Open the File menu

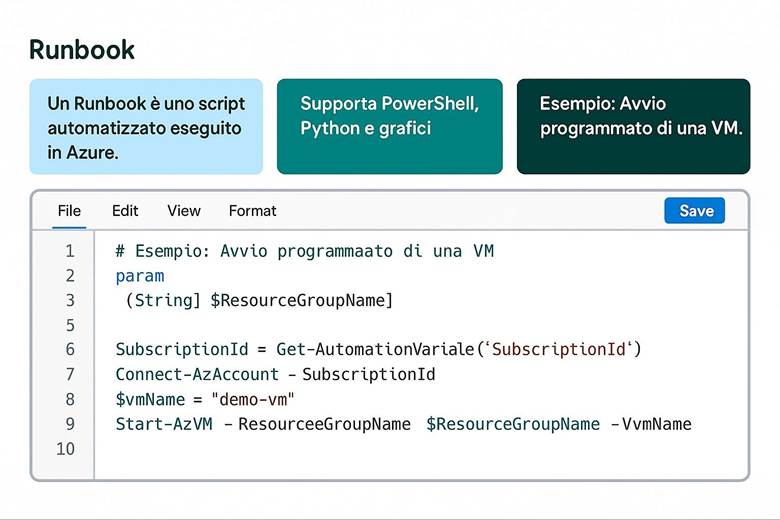[69, 211]
